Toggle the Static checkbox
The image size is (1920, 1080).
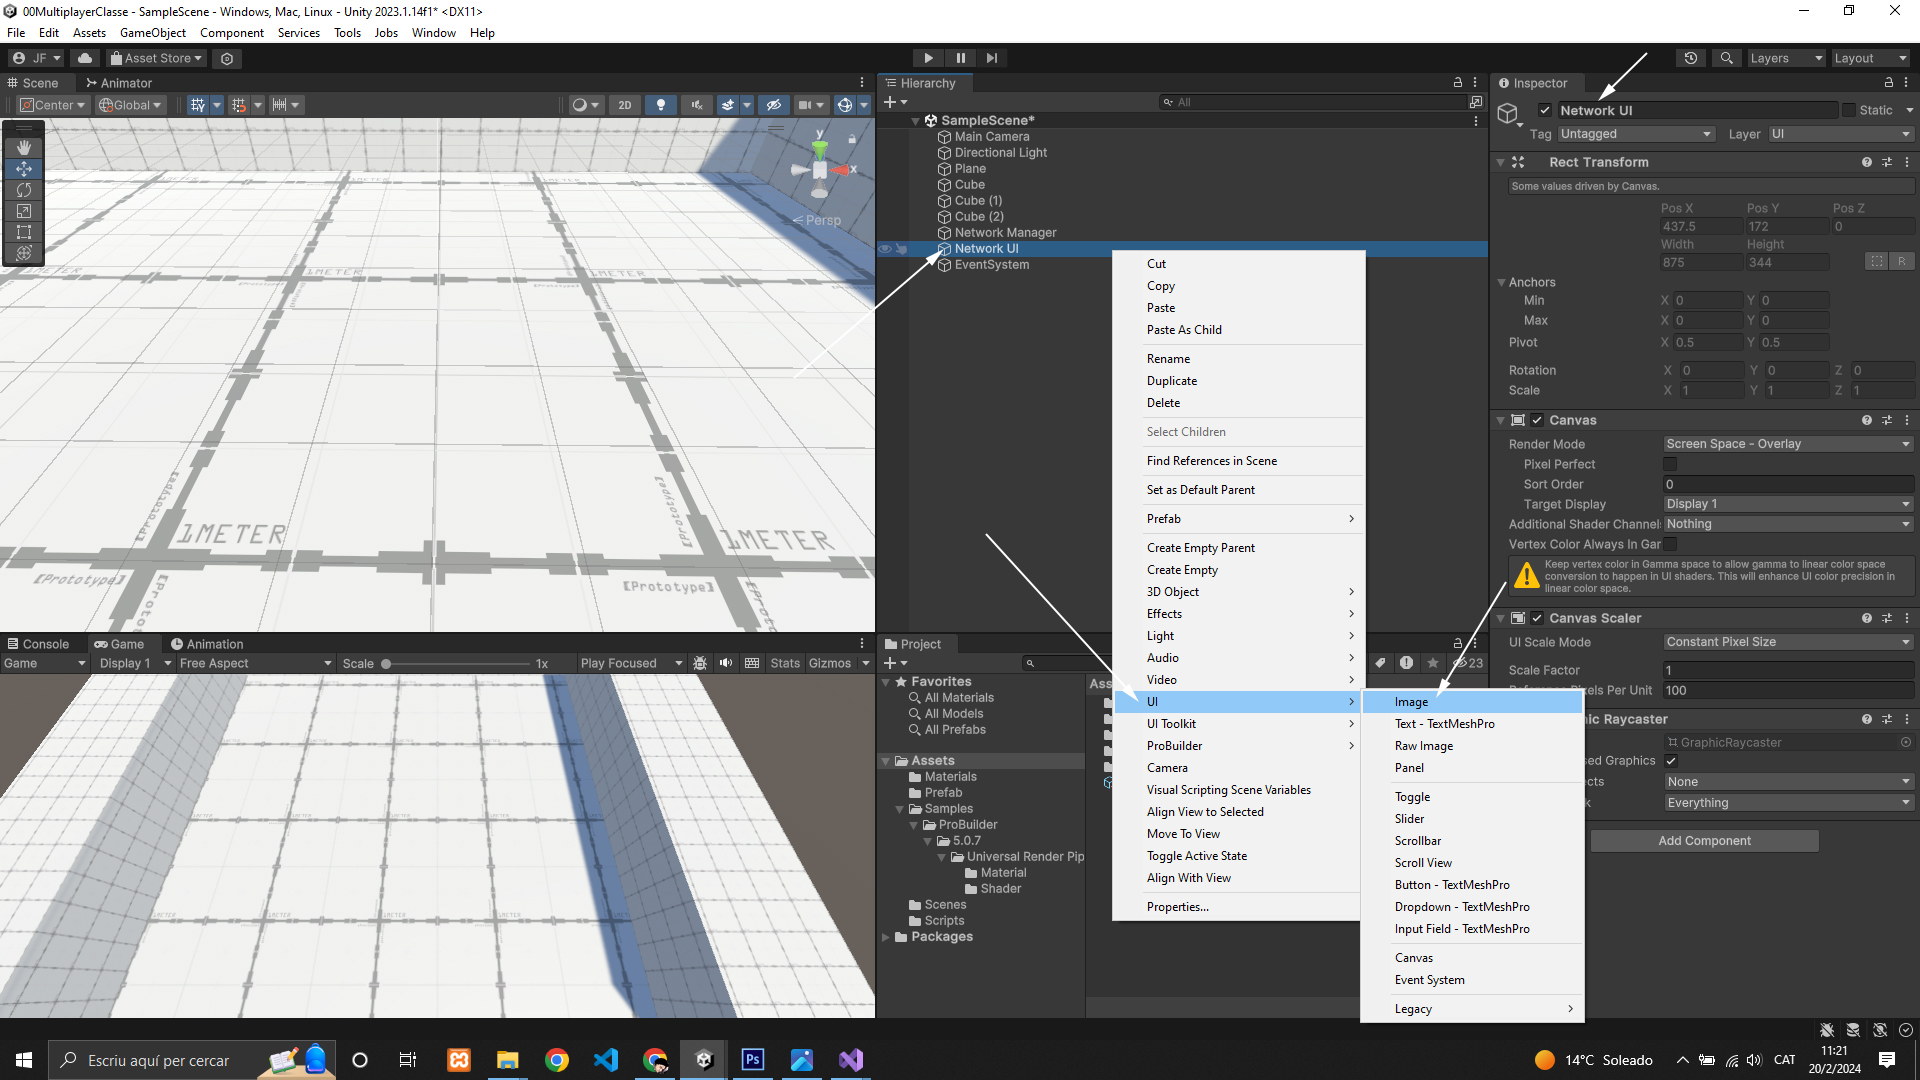click(1849, 111)
